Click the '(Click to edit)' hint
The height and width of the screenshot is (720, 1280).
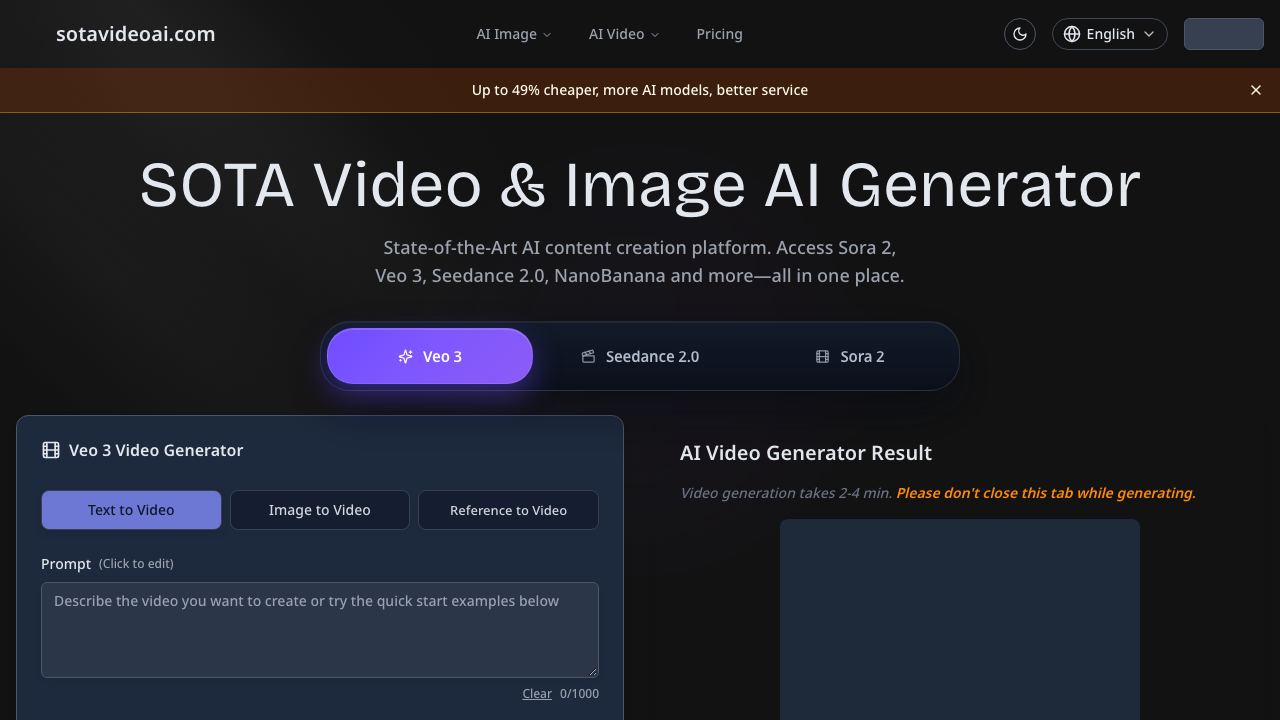pos(136,564)
